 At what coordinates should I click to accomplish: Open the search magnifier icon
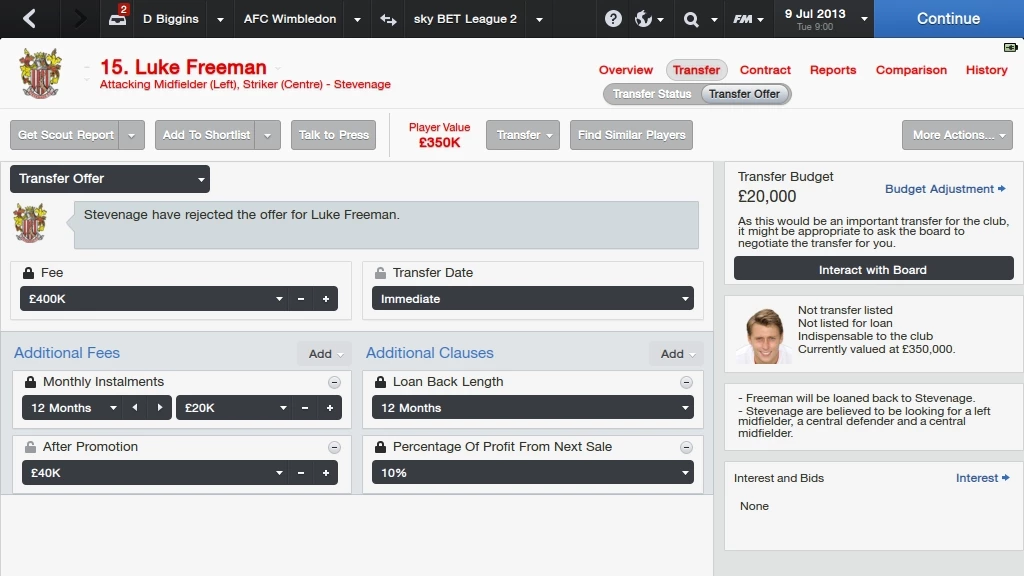[x=691, y=19]
